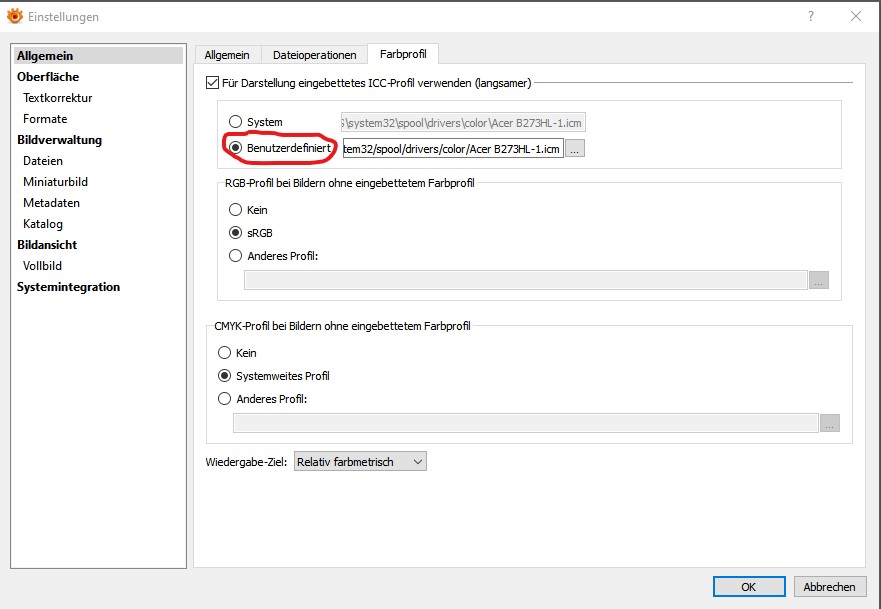Image resolution: width=881 pixels, height=609 pixels.
Task: Open Dateien settings
Action: click(x=43, y=161)
